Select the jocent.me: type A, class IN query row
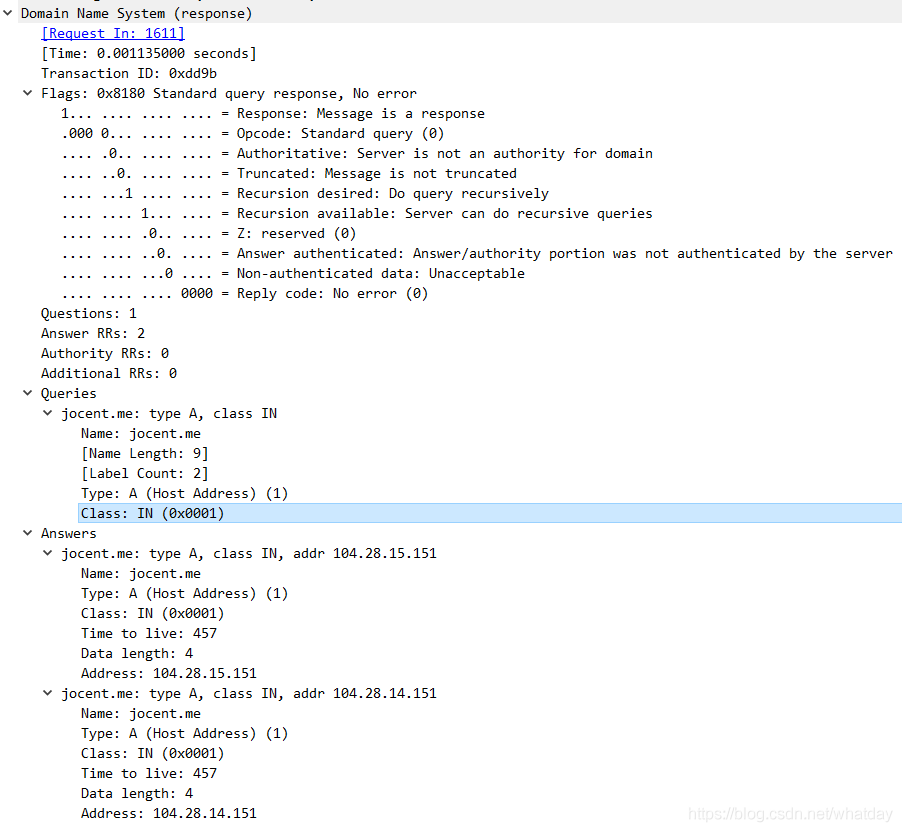This screenshot has width=902, height=832. 169,414
